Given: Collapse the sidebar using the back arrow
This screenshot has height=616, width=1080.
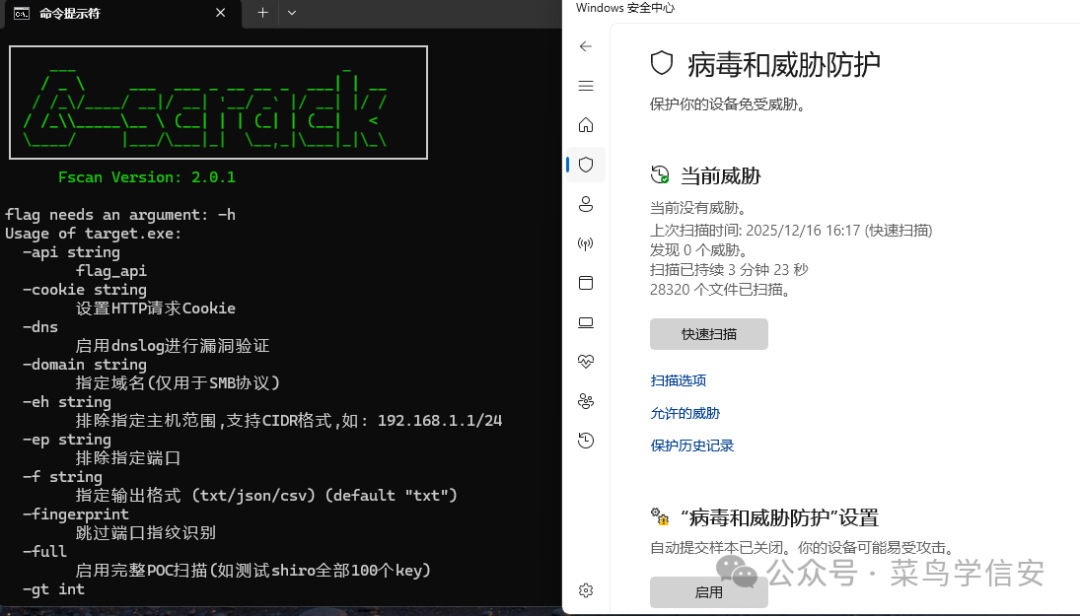Looking at the screenshot, I should tap(585, 46).
